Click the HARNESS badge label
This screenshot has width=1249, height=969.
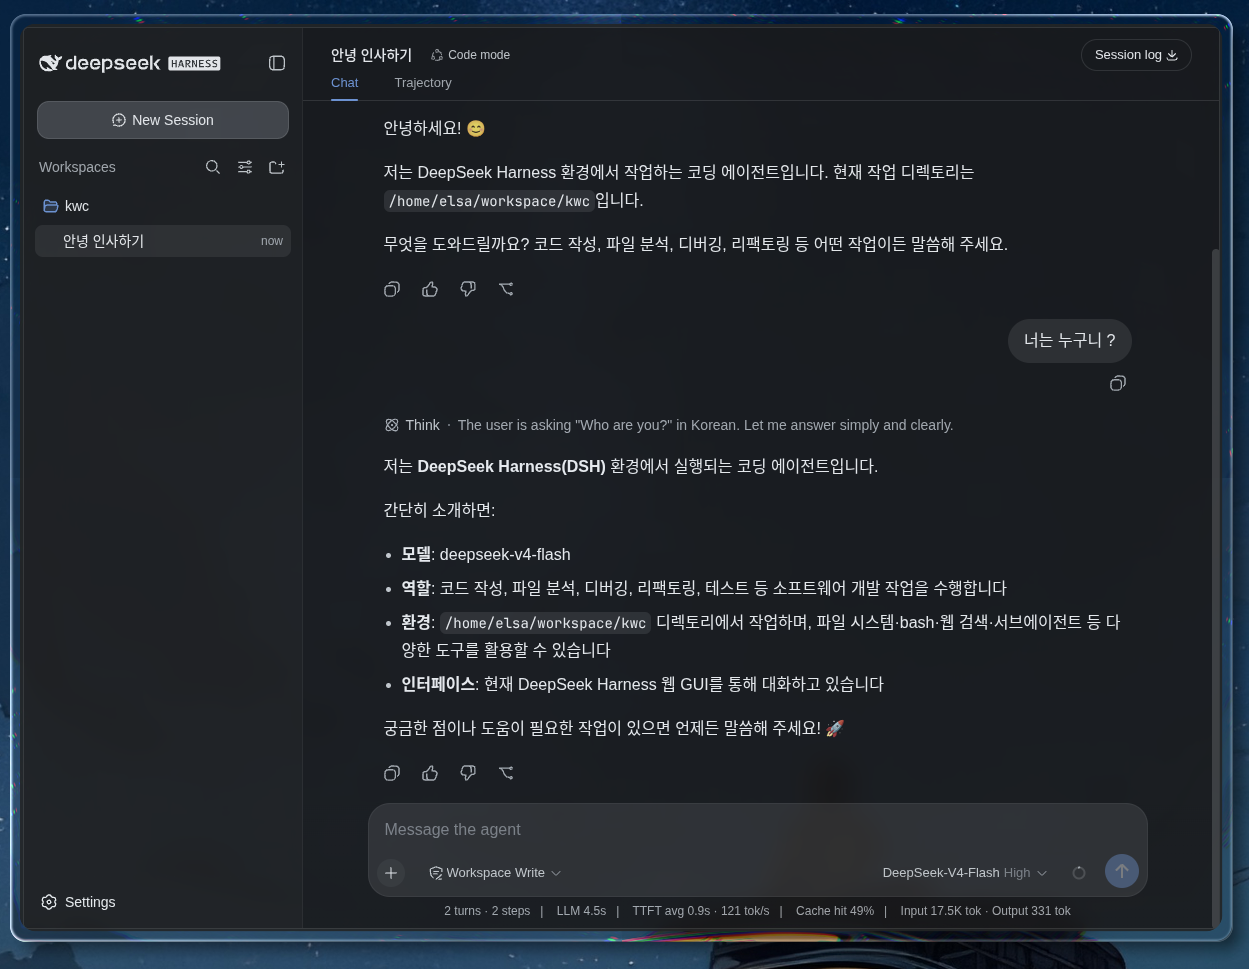click(194, 63)
